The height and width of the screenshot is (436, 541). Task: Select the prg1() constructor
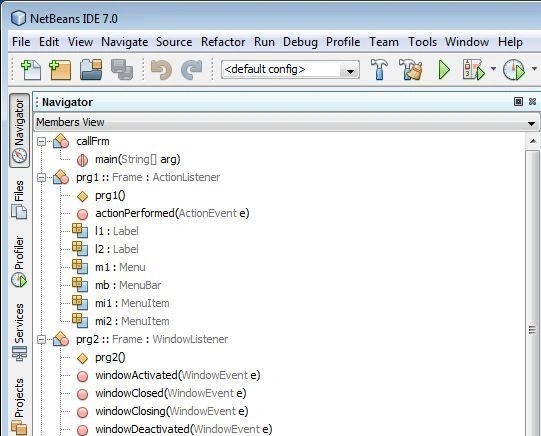coord(110,196)
